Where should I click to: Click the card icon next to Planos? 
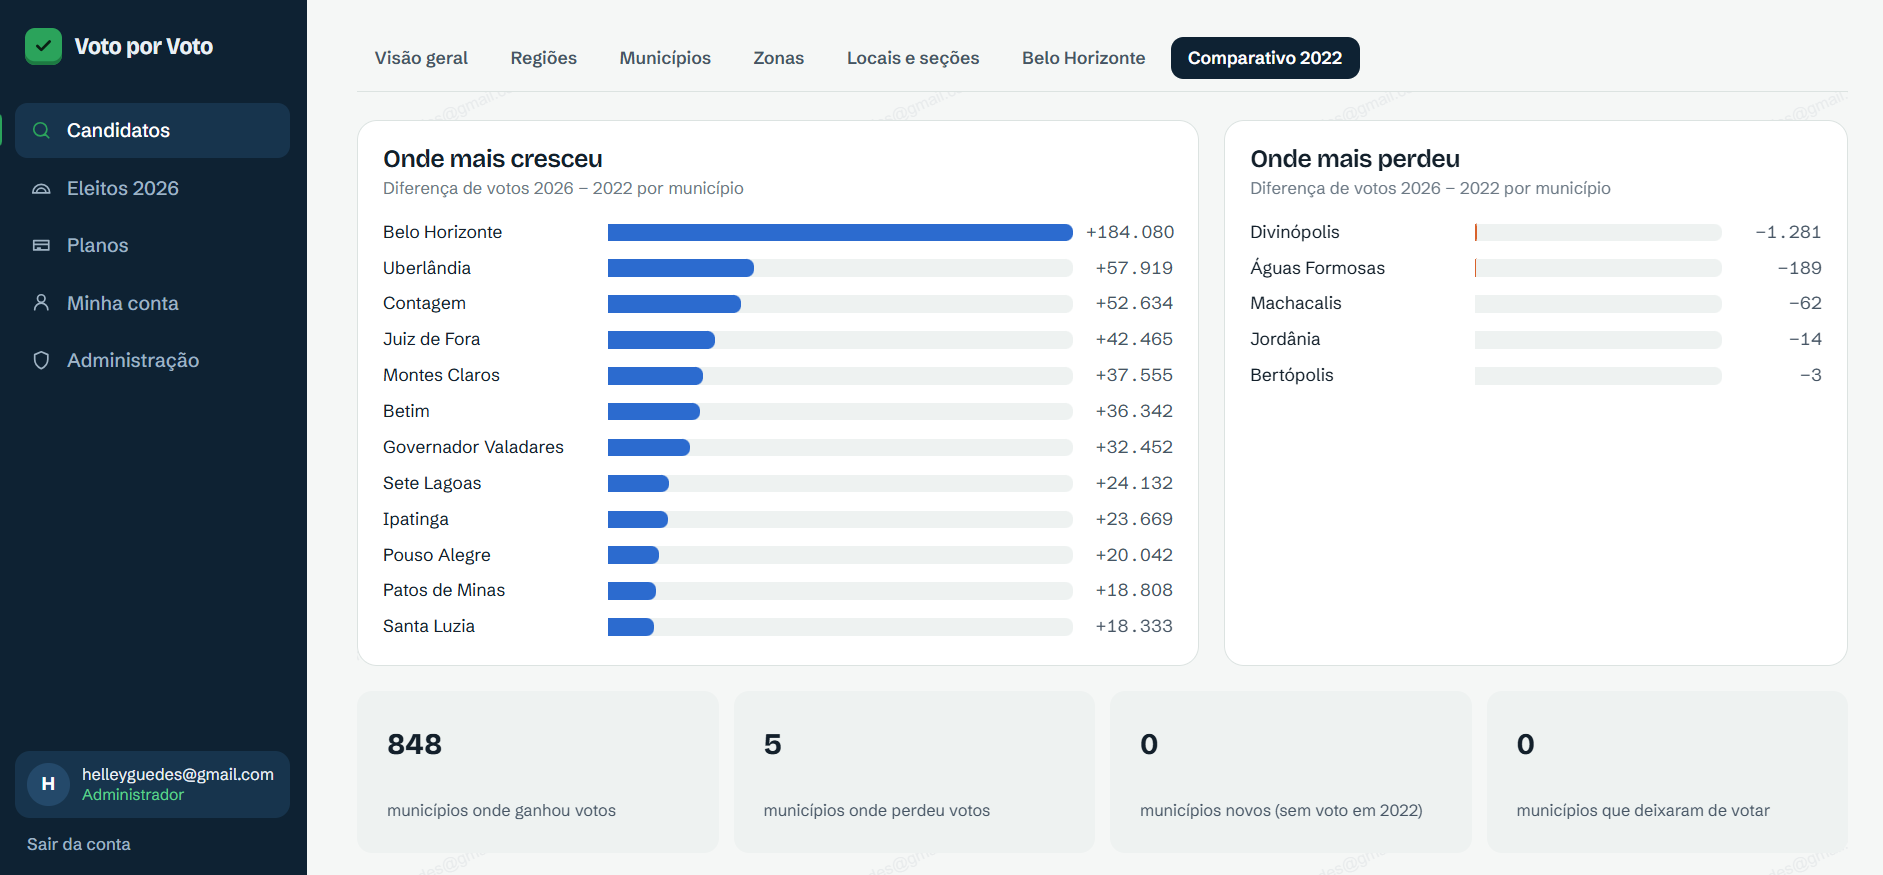(41, 245)
